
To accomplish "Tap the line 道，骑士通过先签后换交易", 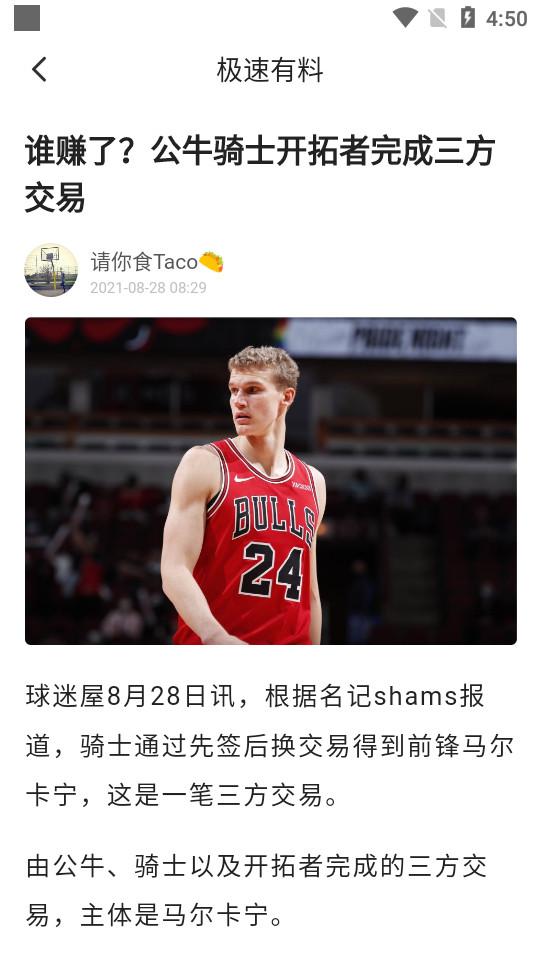I will 269,746.
